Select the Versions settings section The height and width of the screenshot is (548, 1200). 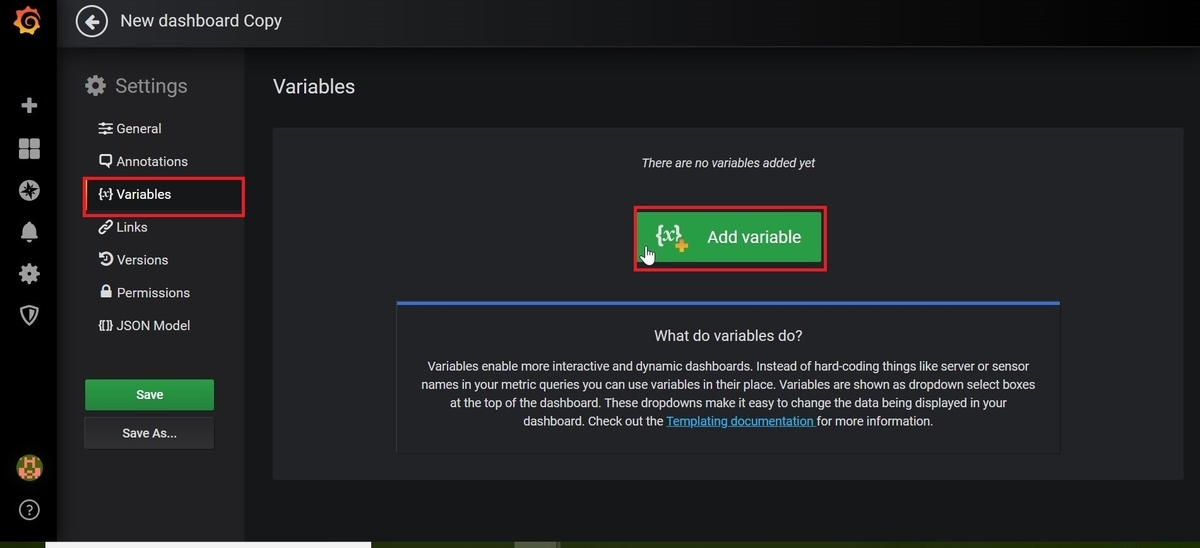pyautogui.click(x=133, y=260)
